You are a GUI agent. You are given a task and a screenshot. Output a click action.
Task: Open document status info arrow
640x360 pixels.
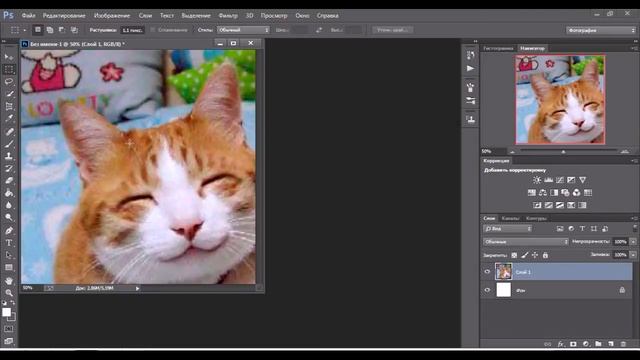pos(138,288)
